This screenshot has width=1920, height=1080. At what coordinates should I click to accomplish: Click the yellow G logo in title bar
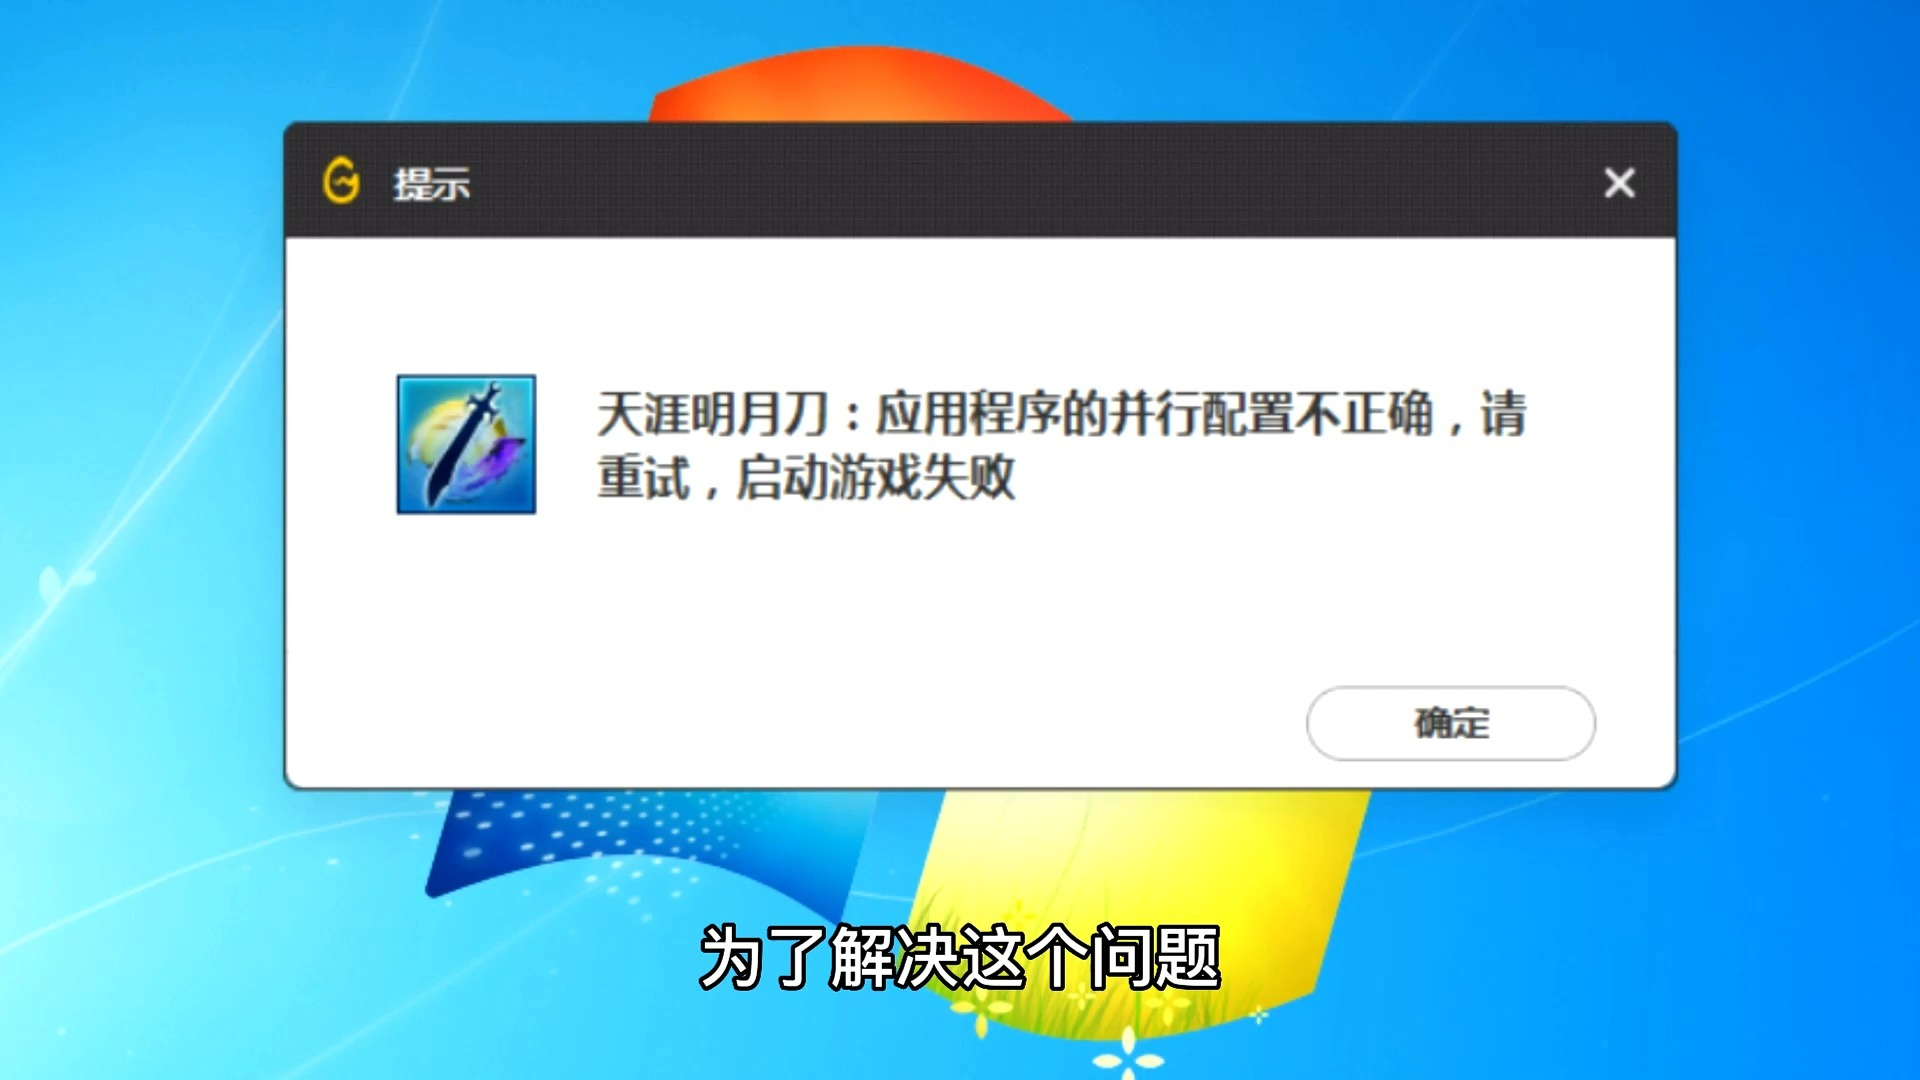(x=342, y=182)
